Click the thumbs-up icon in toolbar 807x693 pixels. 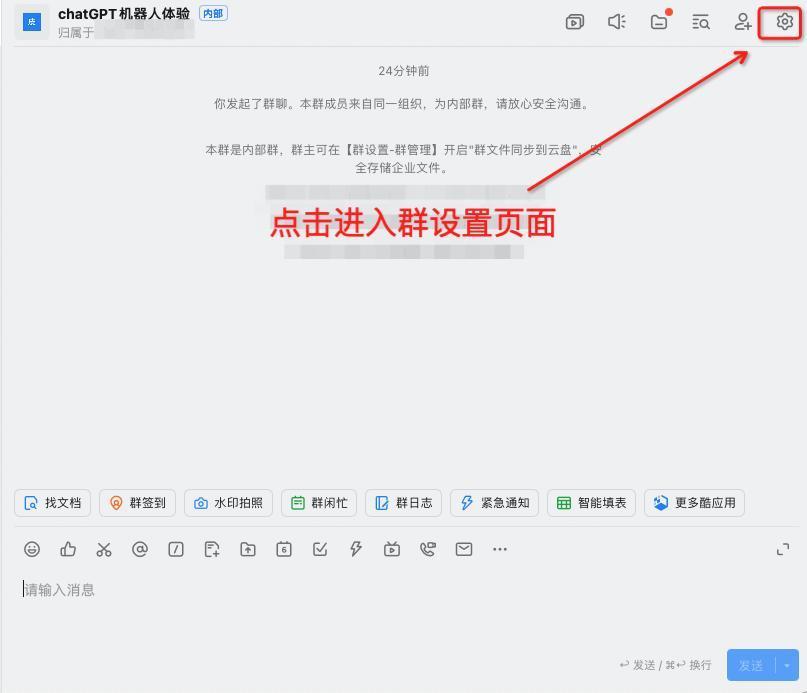point(68,549)
